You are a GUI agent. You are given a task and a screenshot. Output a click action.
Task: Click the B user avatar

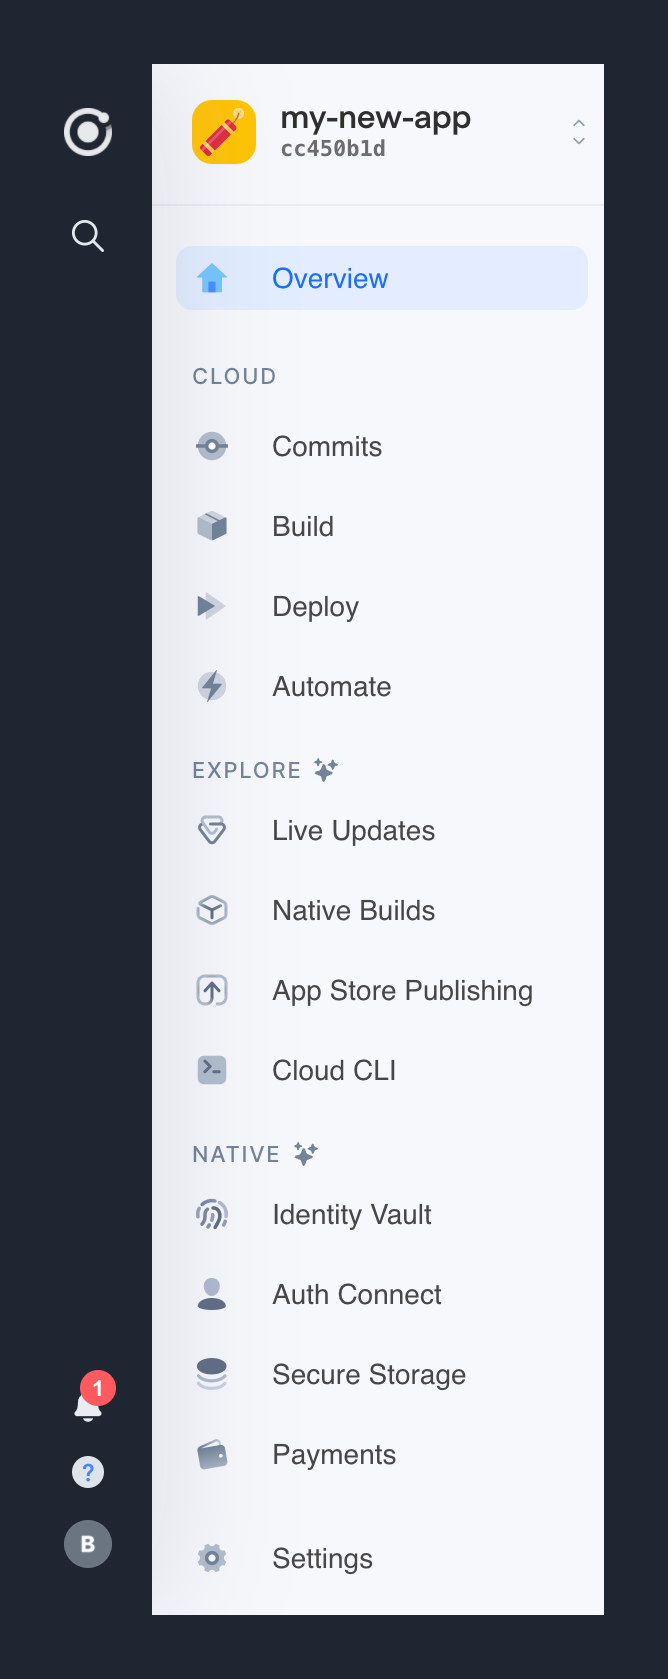[x=88, y=1544]
